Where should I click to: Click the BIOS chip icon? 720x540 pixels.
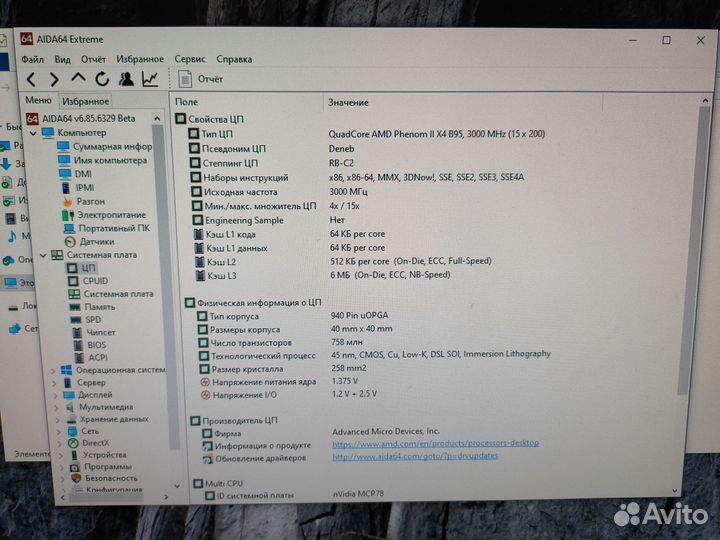tap(79, 345)
